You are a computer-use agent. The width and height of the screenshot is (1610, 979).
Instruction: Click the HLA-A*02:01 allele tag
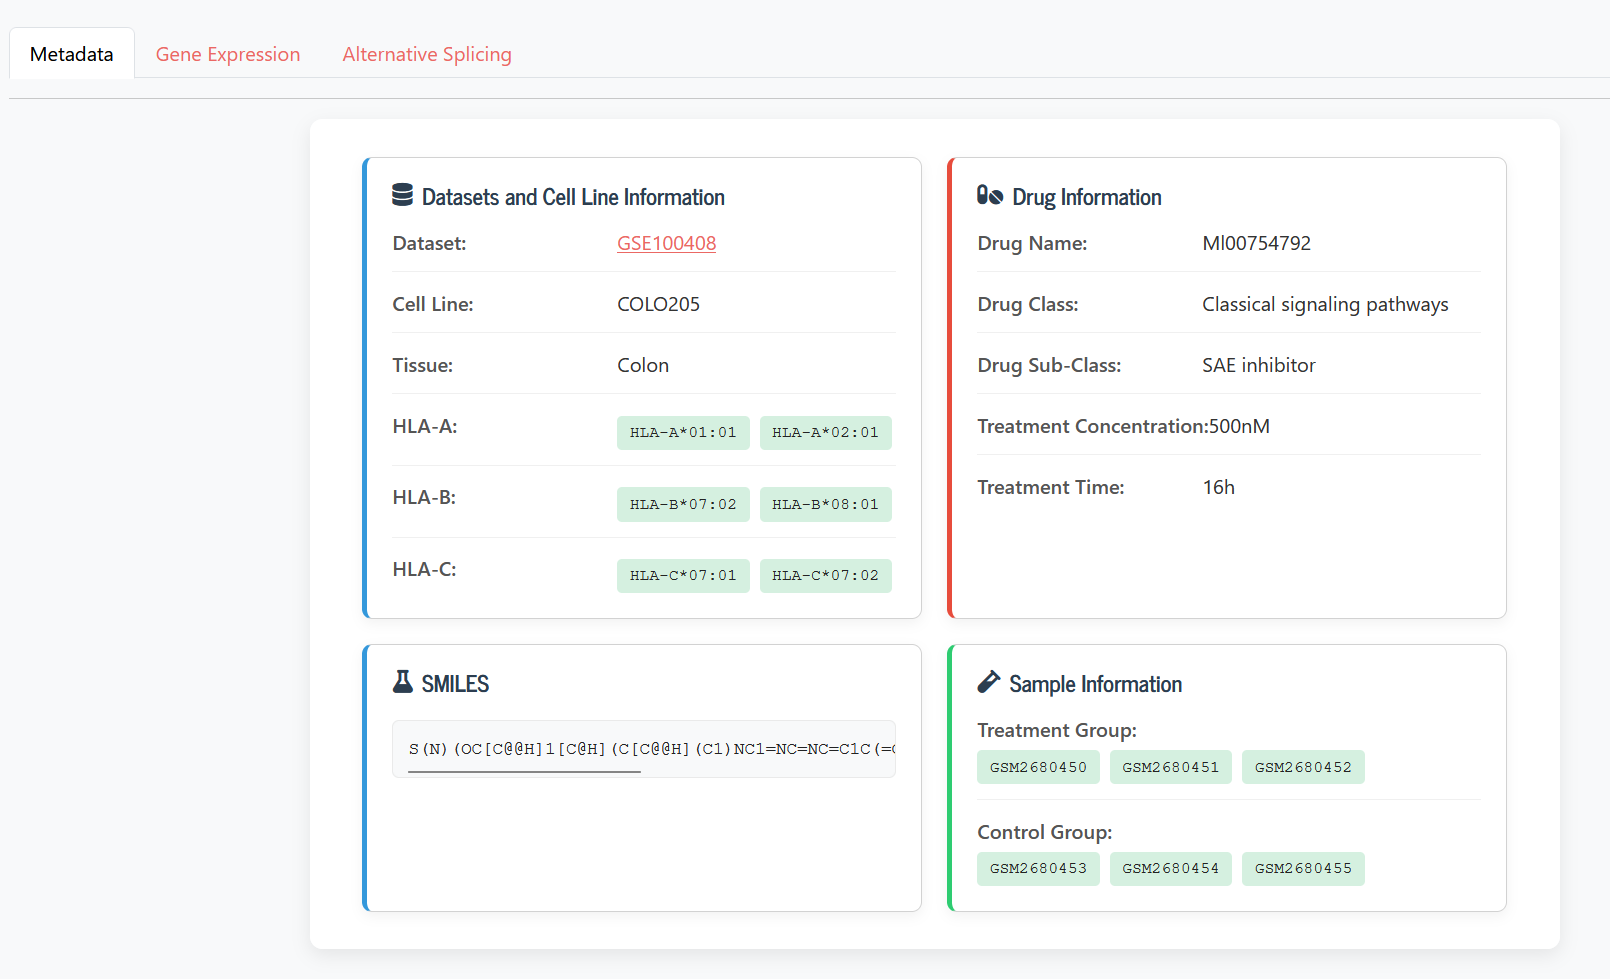pos(826,433)
